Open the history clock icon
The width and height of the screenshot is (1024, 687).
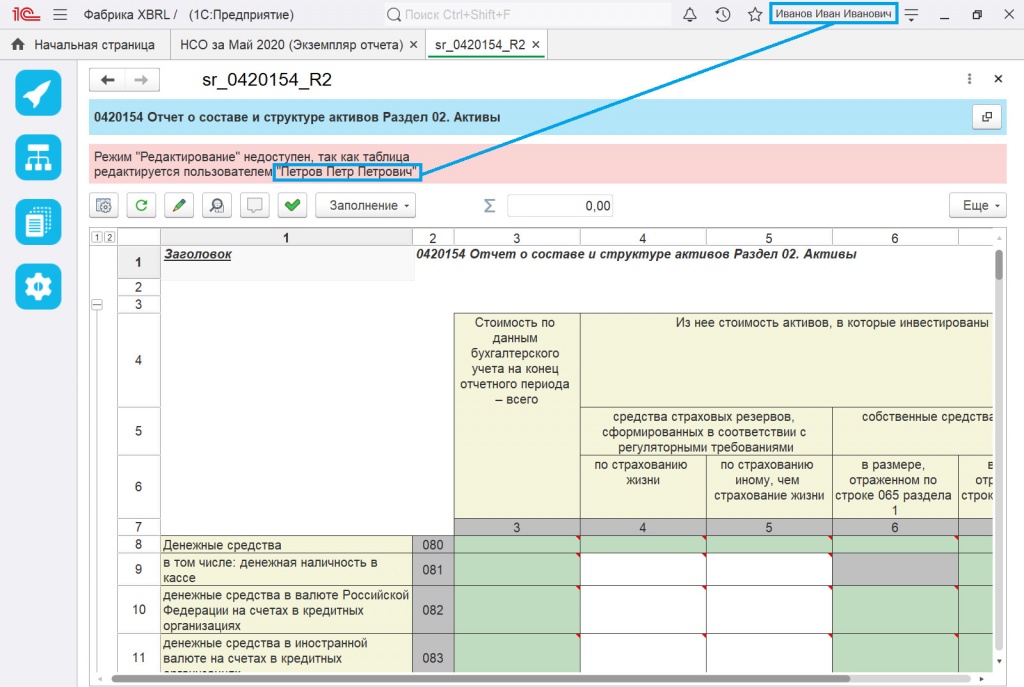[722, 14]
